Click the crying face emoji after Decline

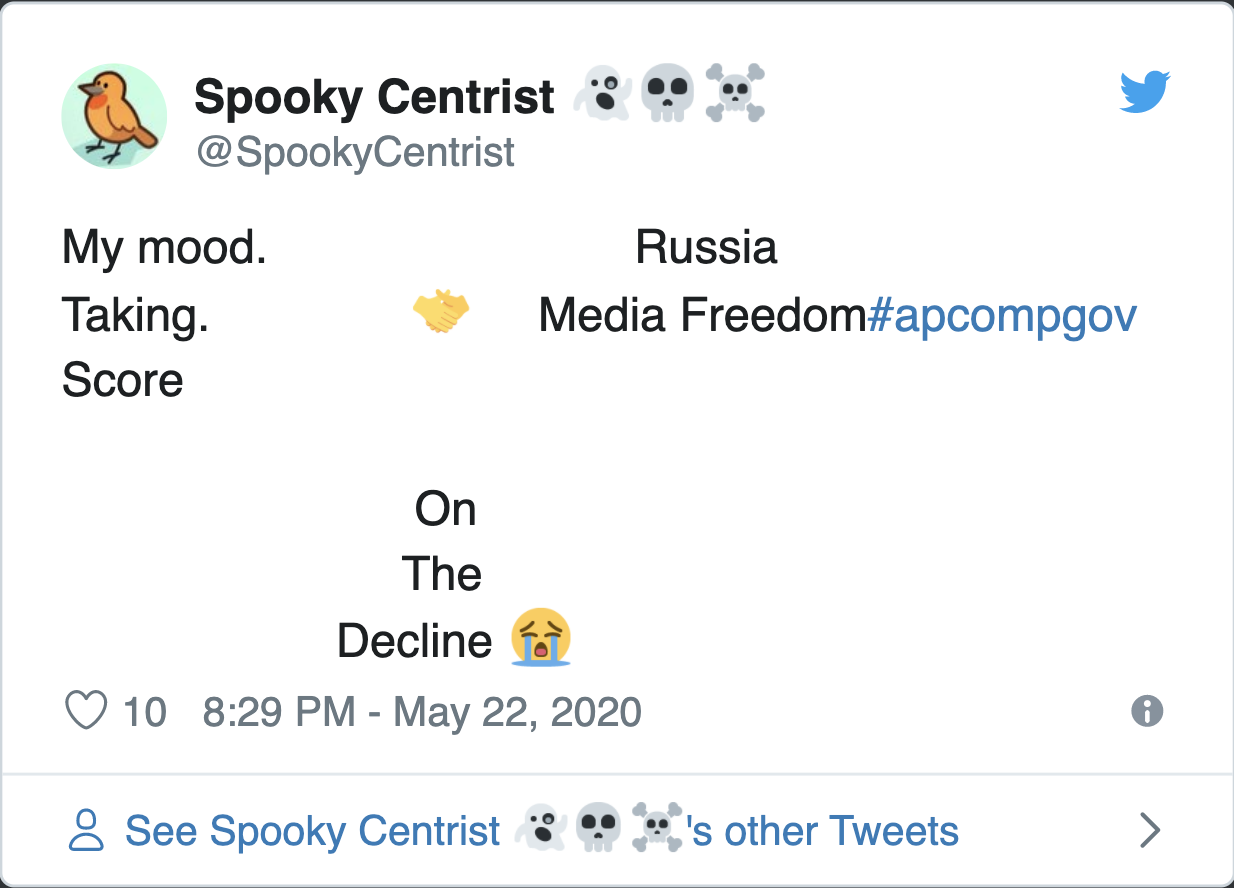(x=541, y=637)
